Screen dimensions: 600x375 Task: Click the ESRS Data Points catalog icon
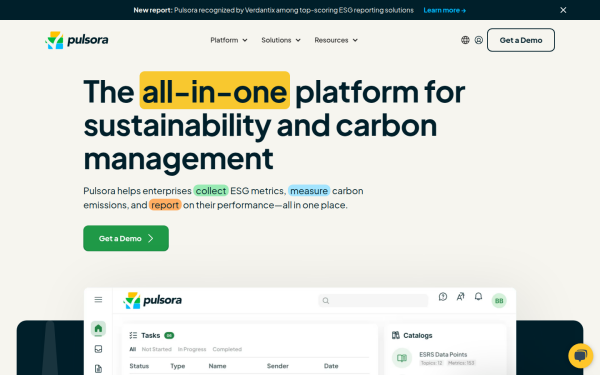(402, 358)
